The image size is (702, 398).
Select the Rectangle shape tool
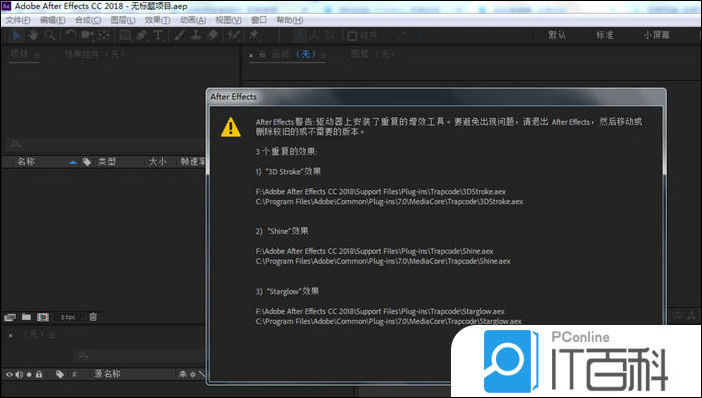[125, 35]
